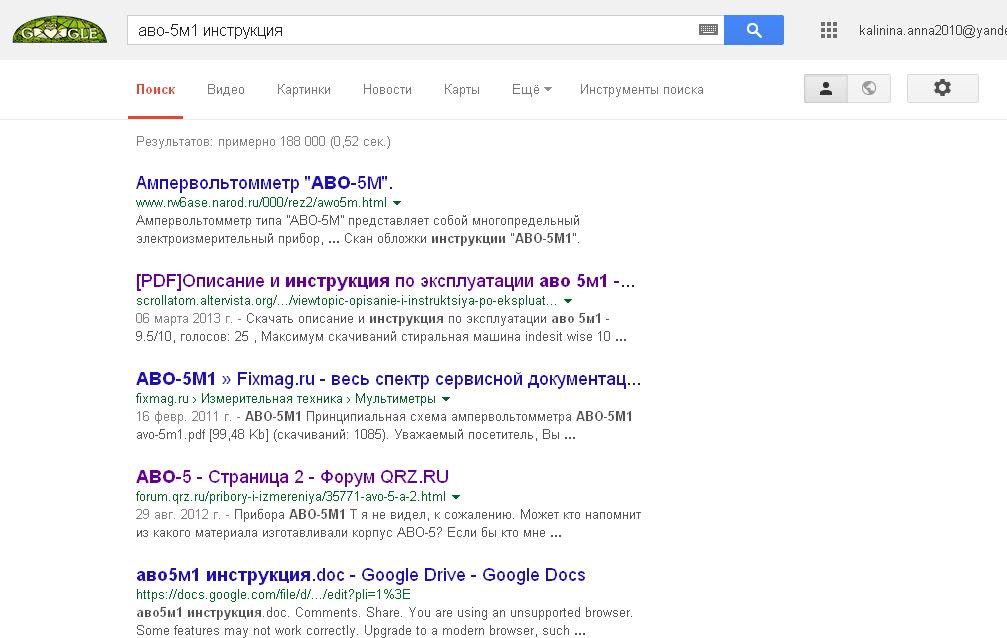
Task: Click the blue magnifier search button
Action: point(753,30)
